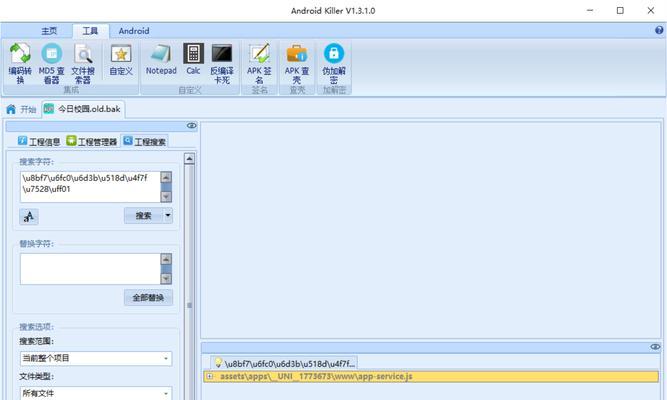
Task: Go to the 开始 start tab
Action: point(21,109)
